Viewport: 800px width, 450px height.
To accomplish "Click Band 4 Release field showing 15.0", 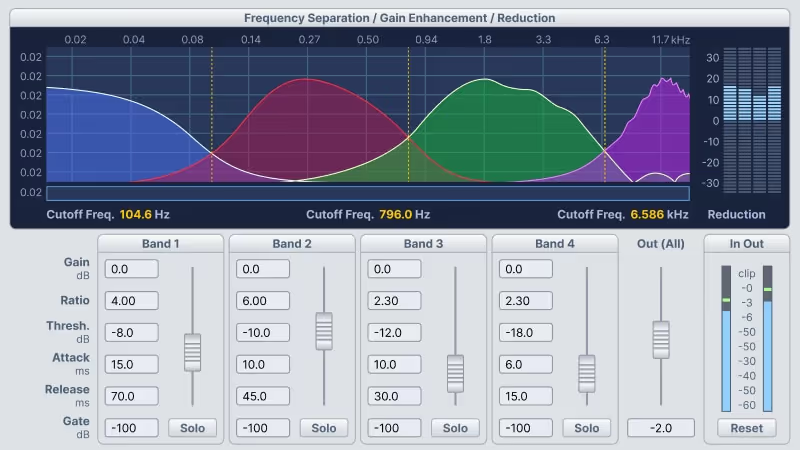I will (x=526, y=396).
